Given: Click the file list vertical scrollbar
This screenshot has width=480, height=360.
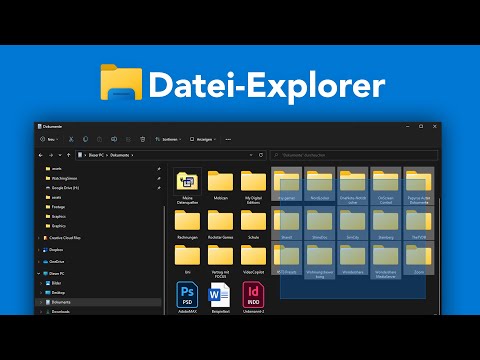Looking at the screenshot, I should (x=439, y=255).
